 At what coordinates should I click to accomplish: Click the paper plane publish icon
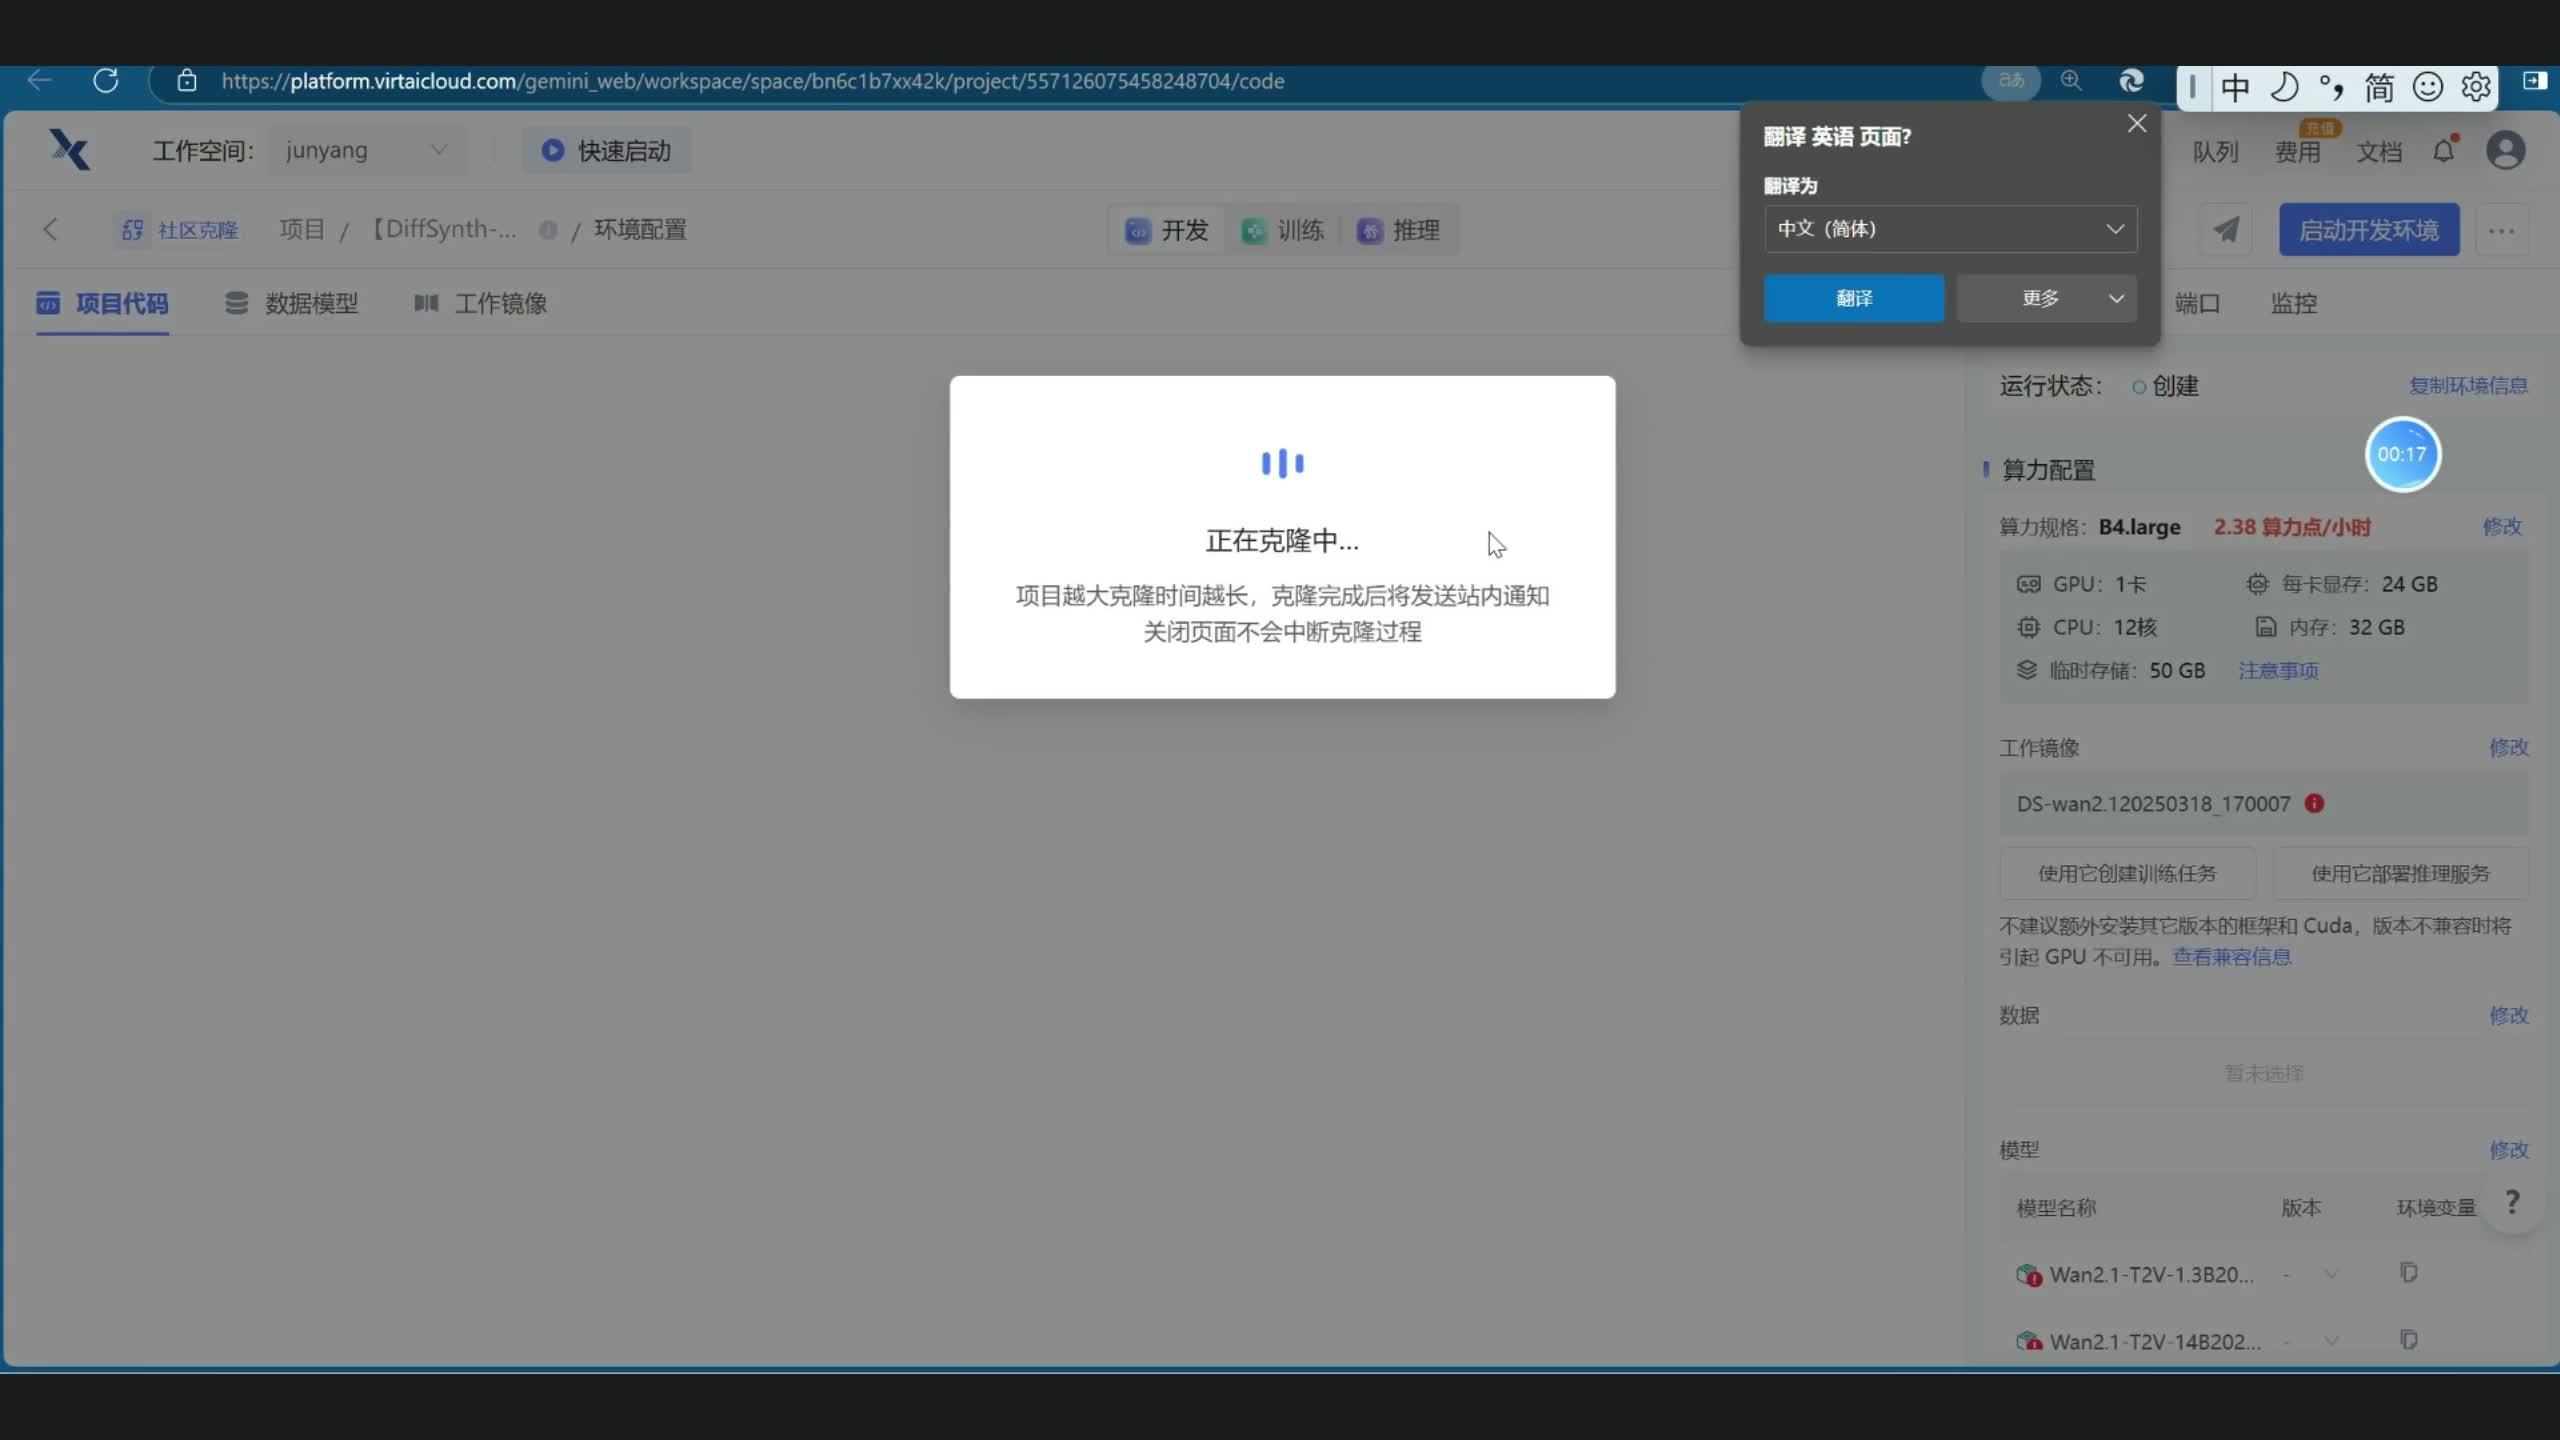(2226, 230)
